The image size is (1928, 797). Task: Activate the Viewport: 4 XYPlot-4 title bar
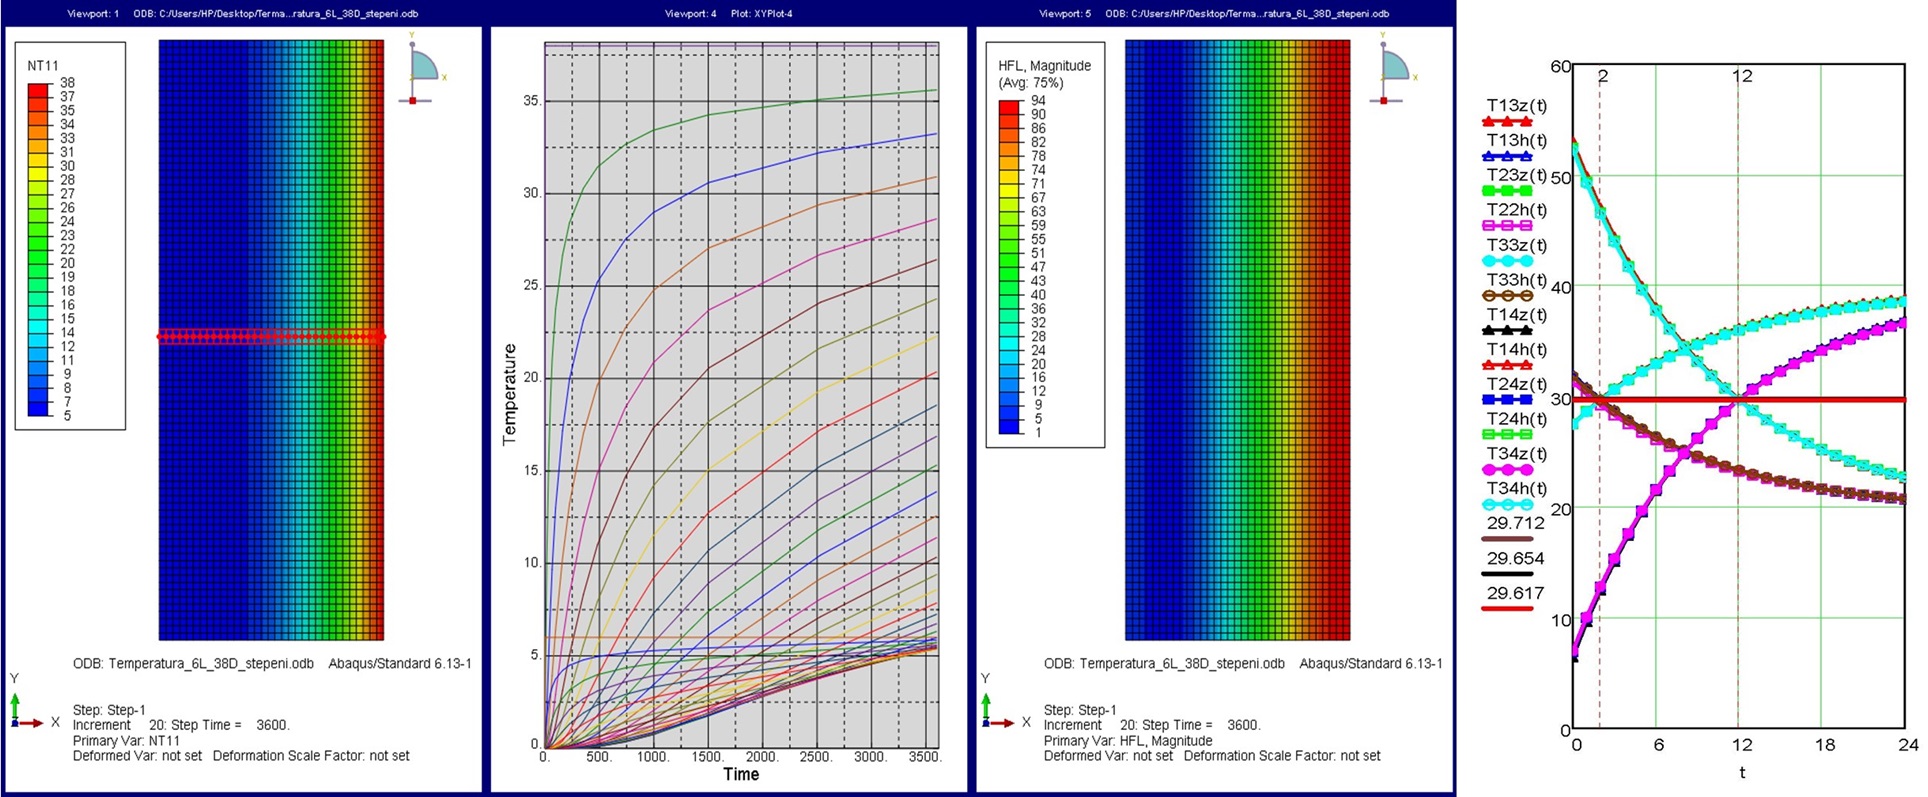point(728,14)
